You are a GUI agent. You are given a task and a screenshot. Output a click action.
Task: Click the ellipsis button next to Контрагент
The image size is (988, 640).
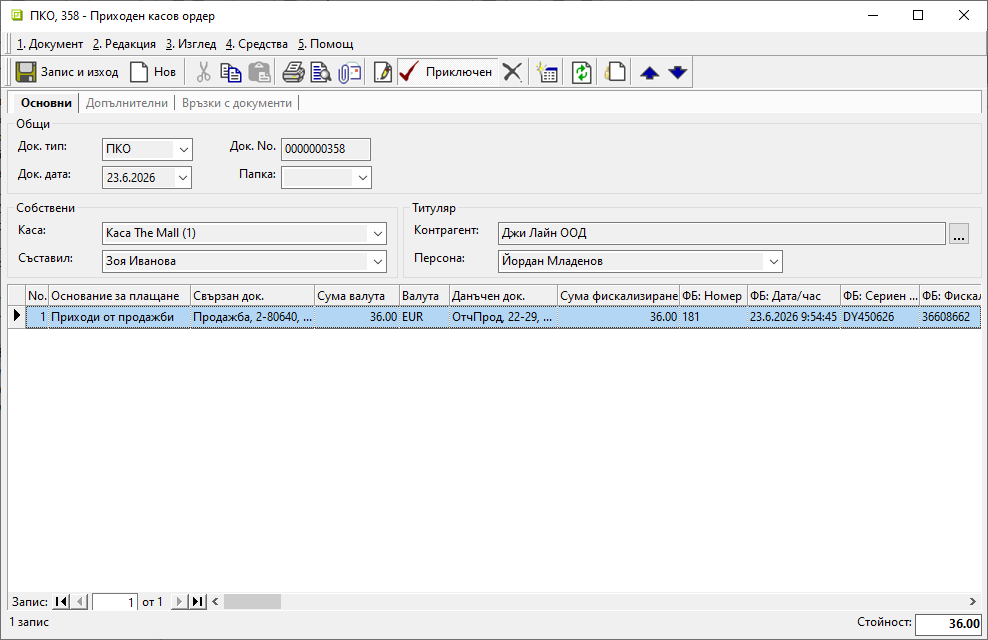pos(959,234)
